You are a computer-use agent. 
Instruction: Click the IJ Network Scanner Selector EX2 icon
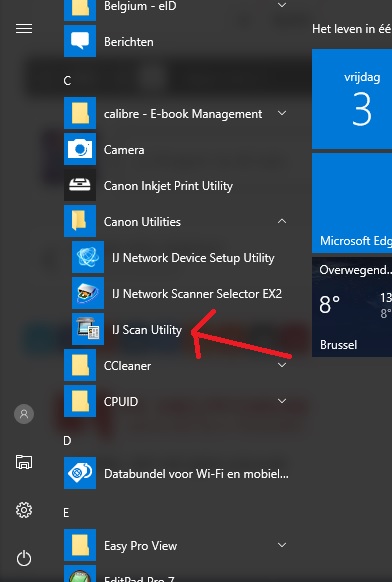(x=88, y=293)
